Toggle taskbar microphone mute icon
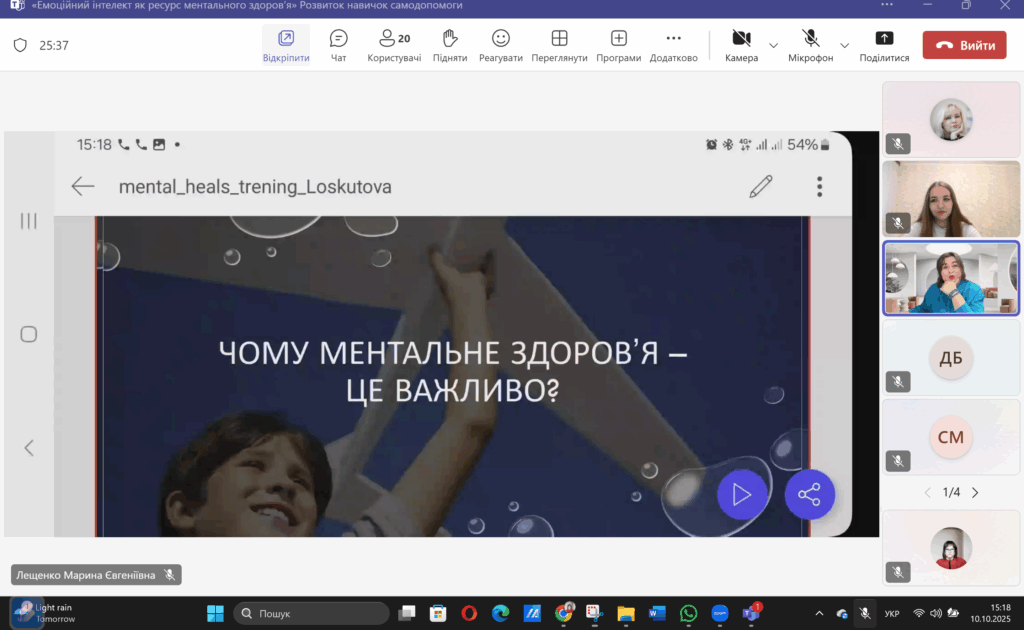Image resolution: width=1024 pixels, height=630 pixels. [x=865, y=613]
